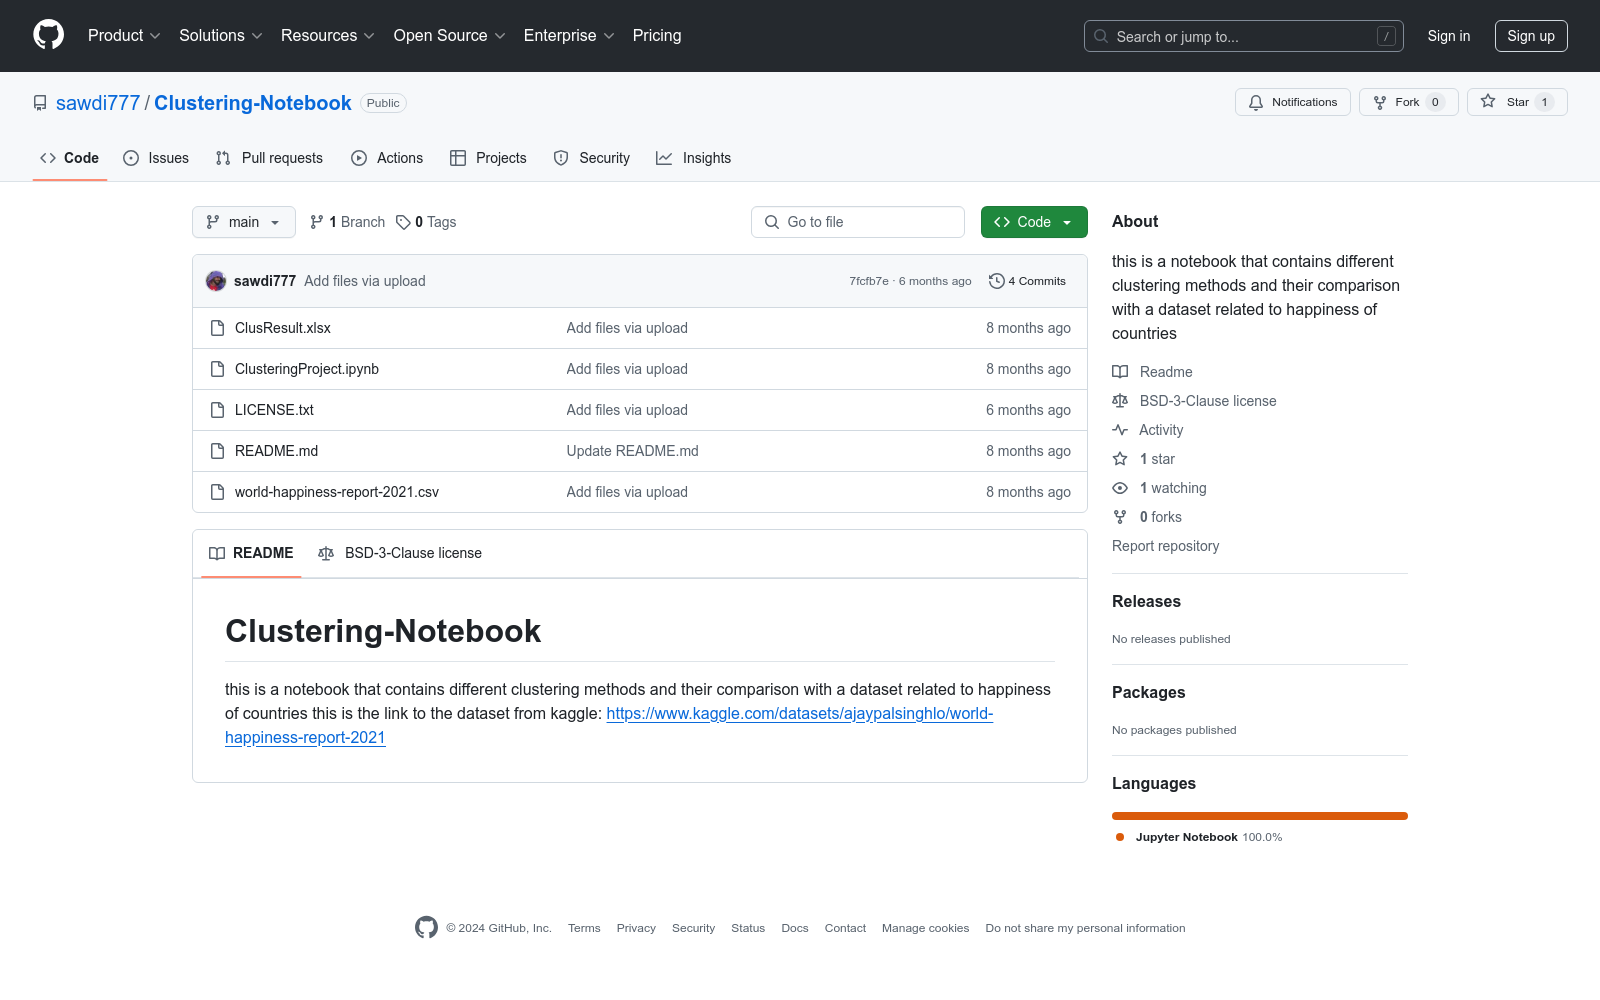Click the pulse icon beside Activity
The image size is (1600, 1000).
pos(1120,430)
